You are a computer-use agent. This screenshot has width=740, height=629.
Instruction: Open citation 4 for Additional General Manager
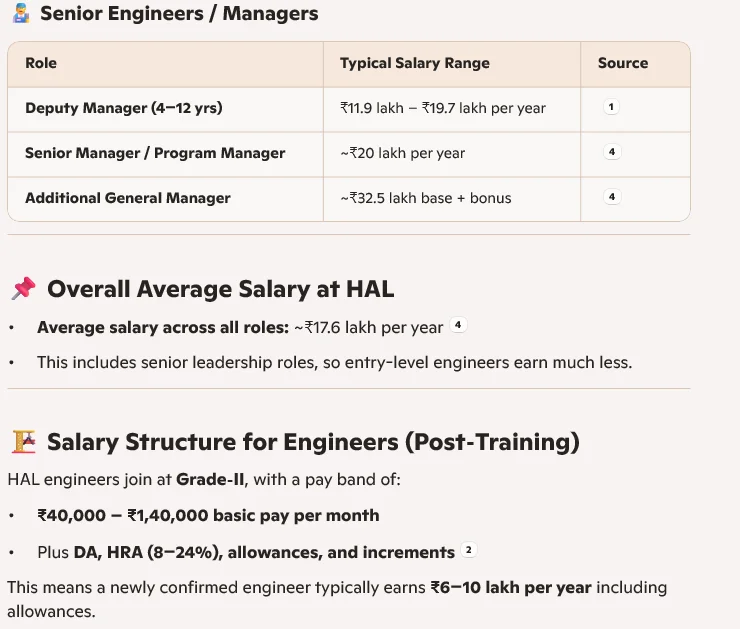[x=612, y=197]
